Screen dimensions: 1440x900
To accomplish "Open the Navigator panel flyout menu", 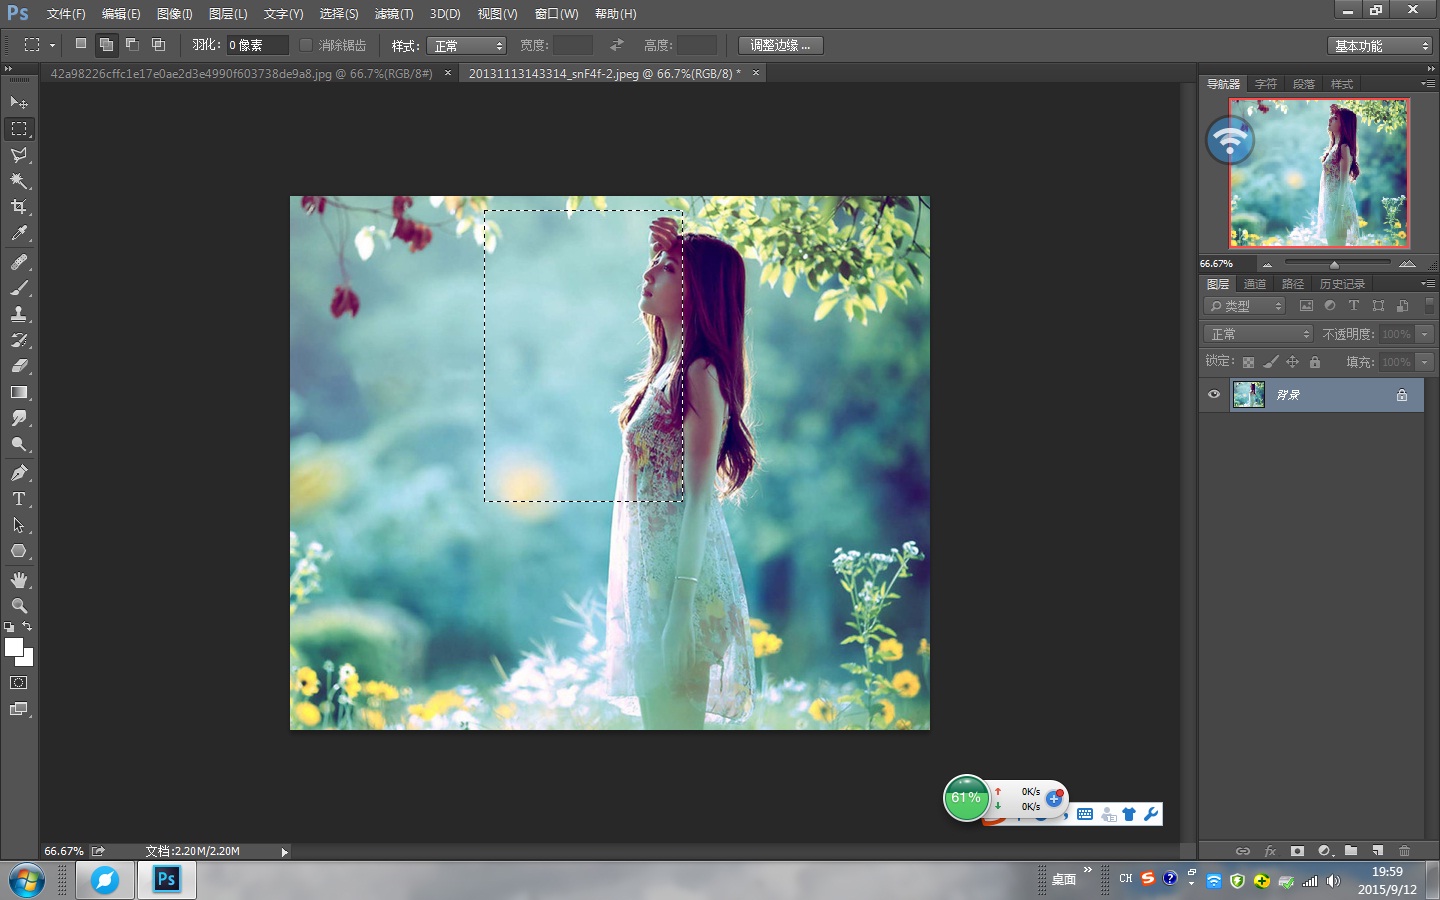I will click(x=1428, y=84).
